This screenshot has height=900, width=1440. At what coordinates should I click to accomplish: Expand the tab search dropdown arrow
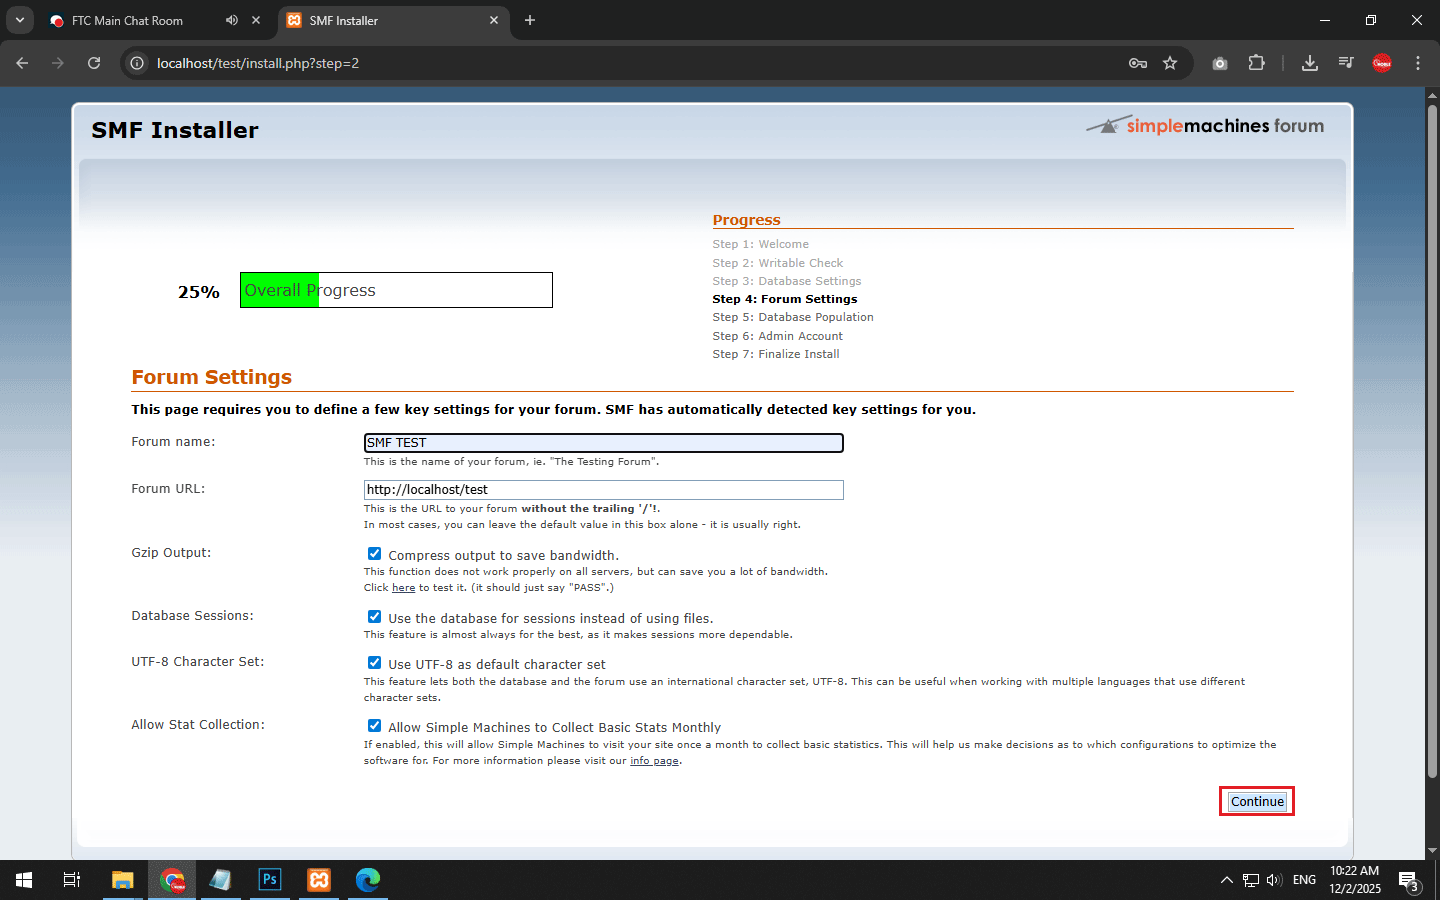coord(19,20)
